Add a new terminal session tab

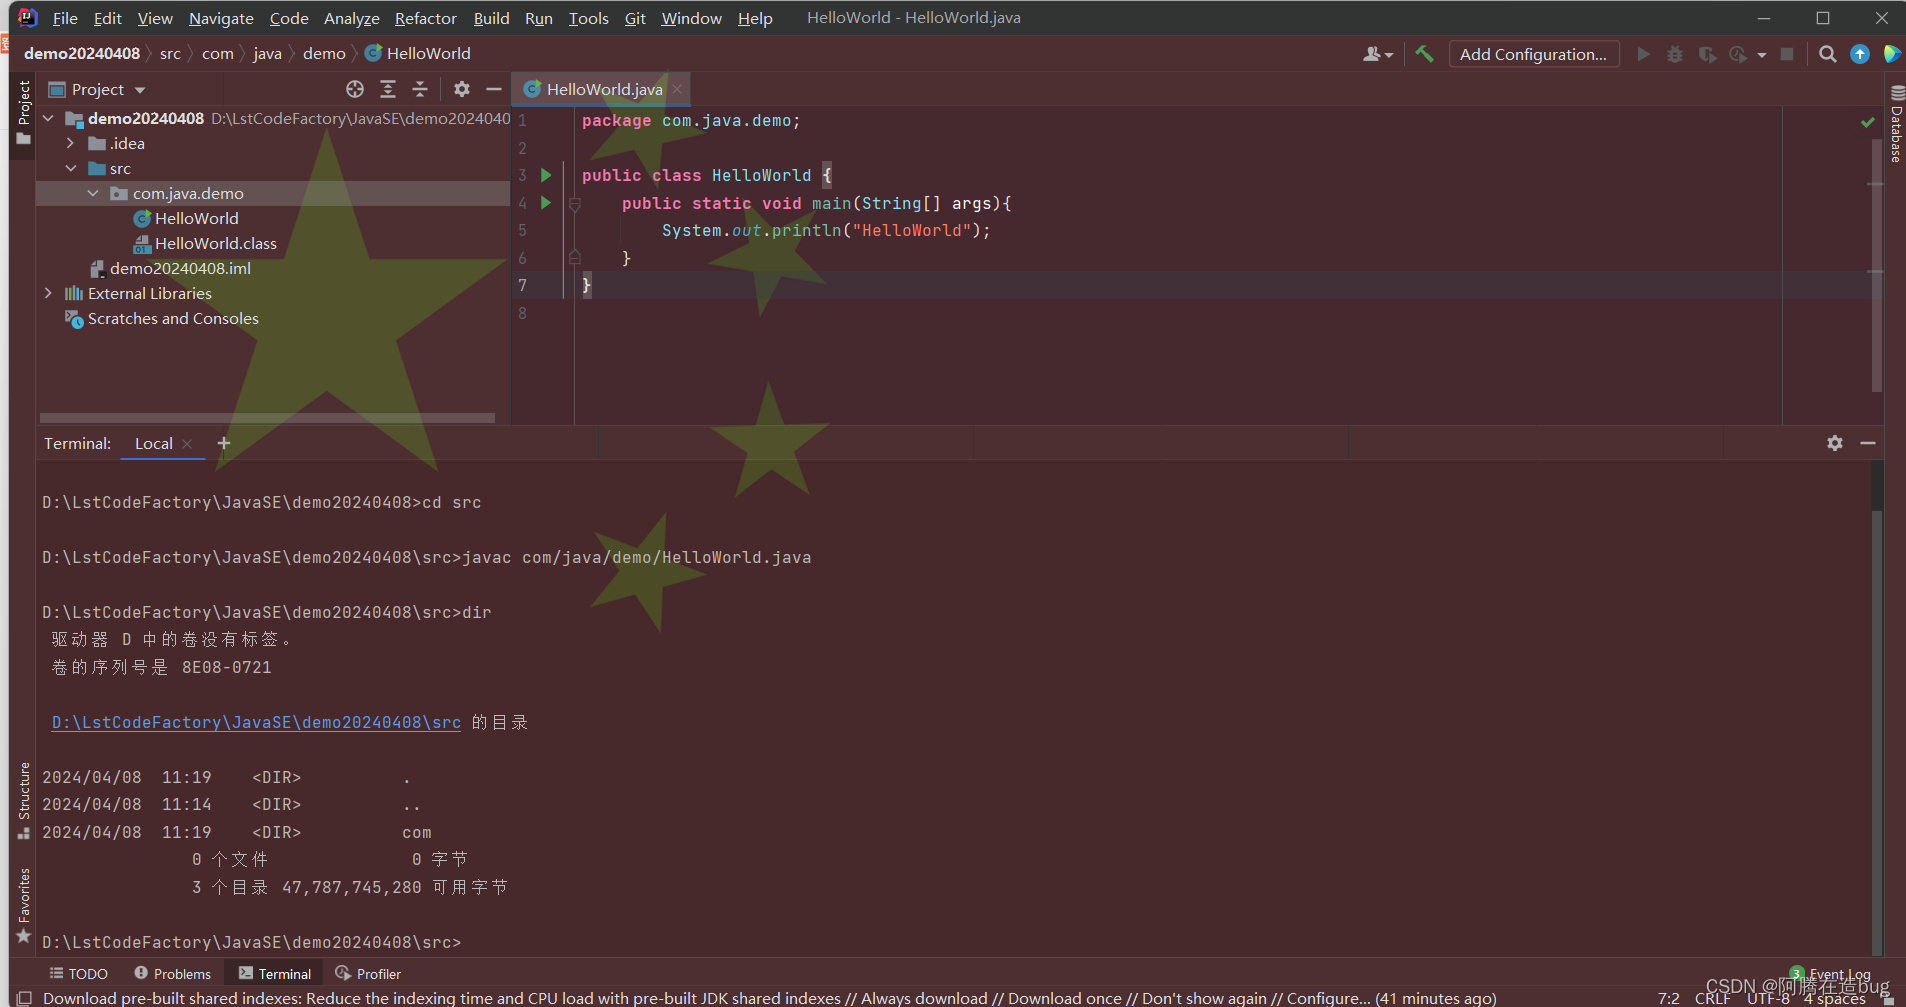point(224,443)
